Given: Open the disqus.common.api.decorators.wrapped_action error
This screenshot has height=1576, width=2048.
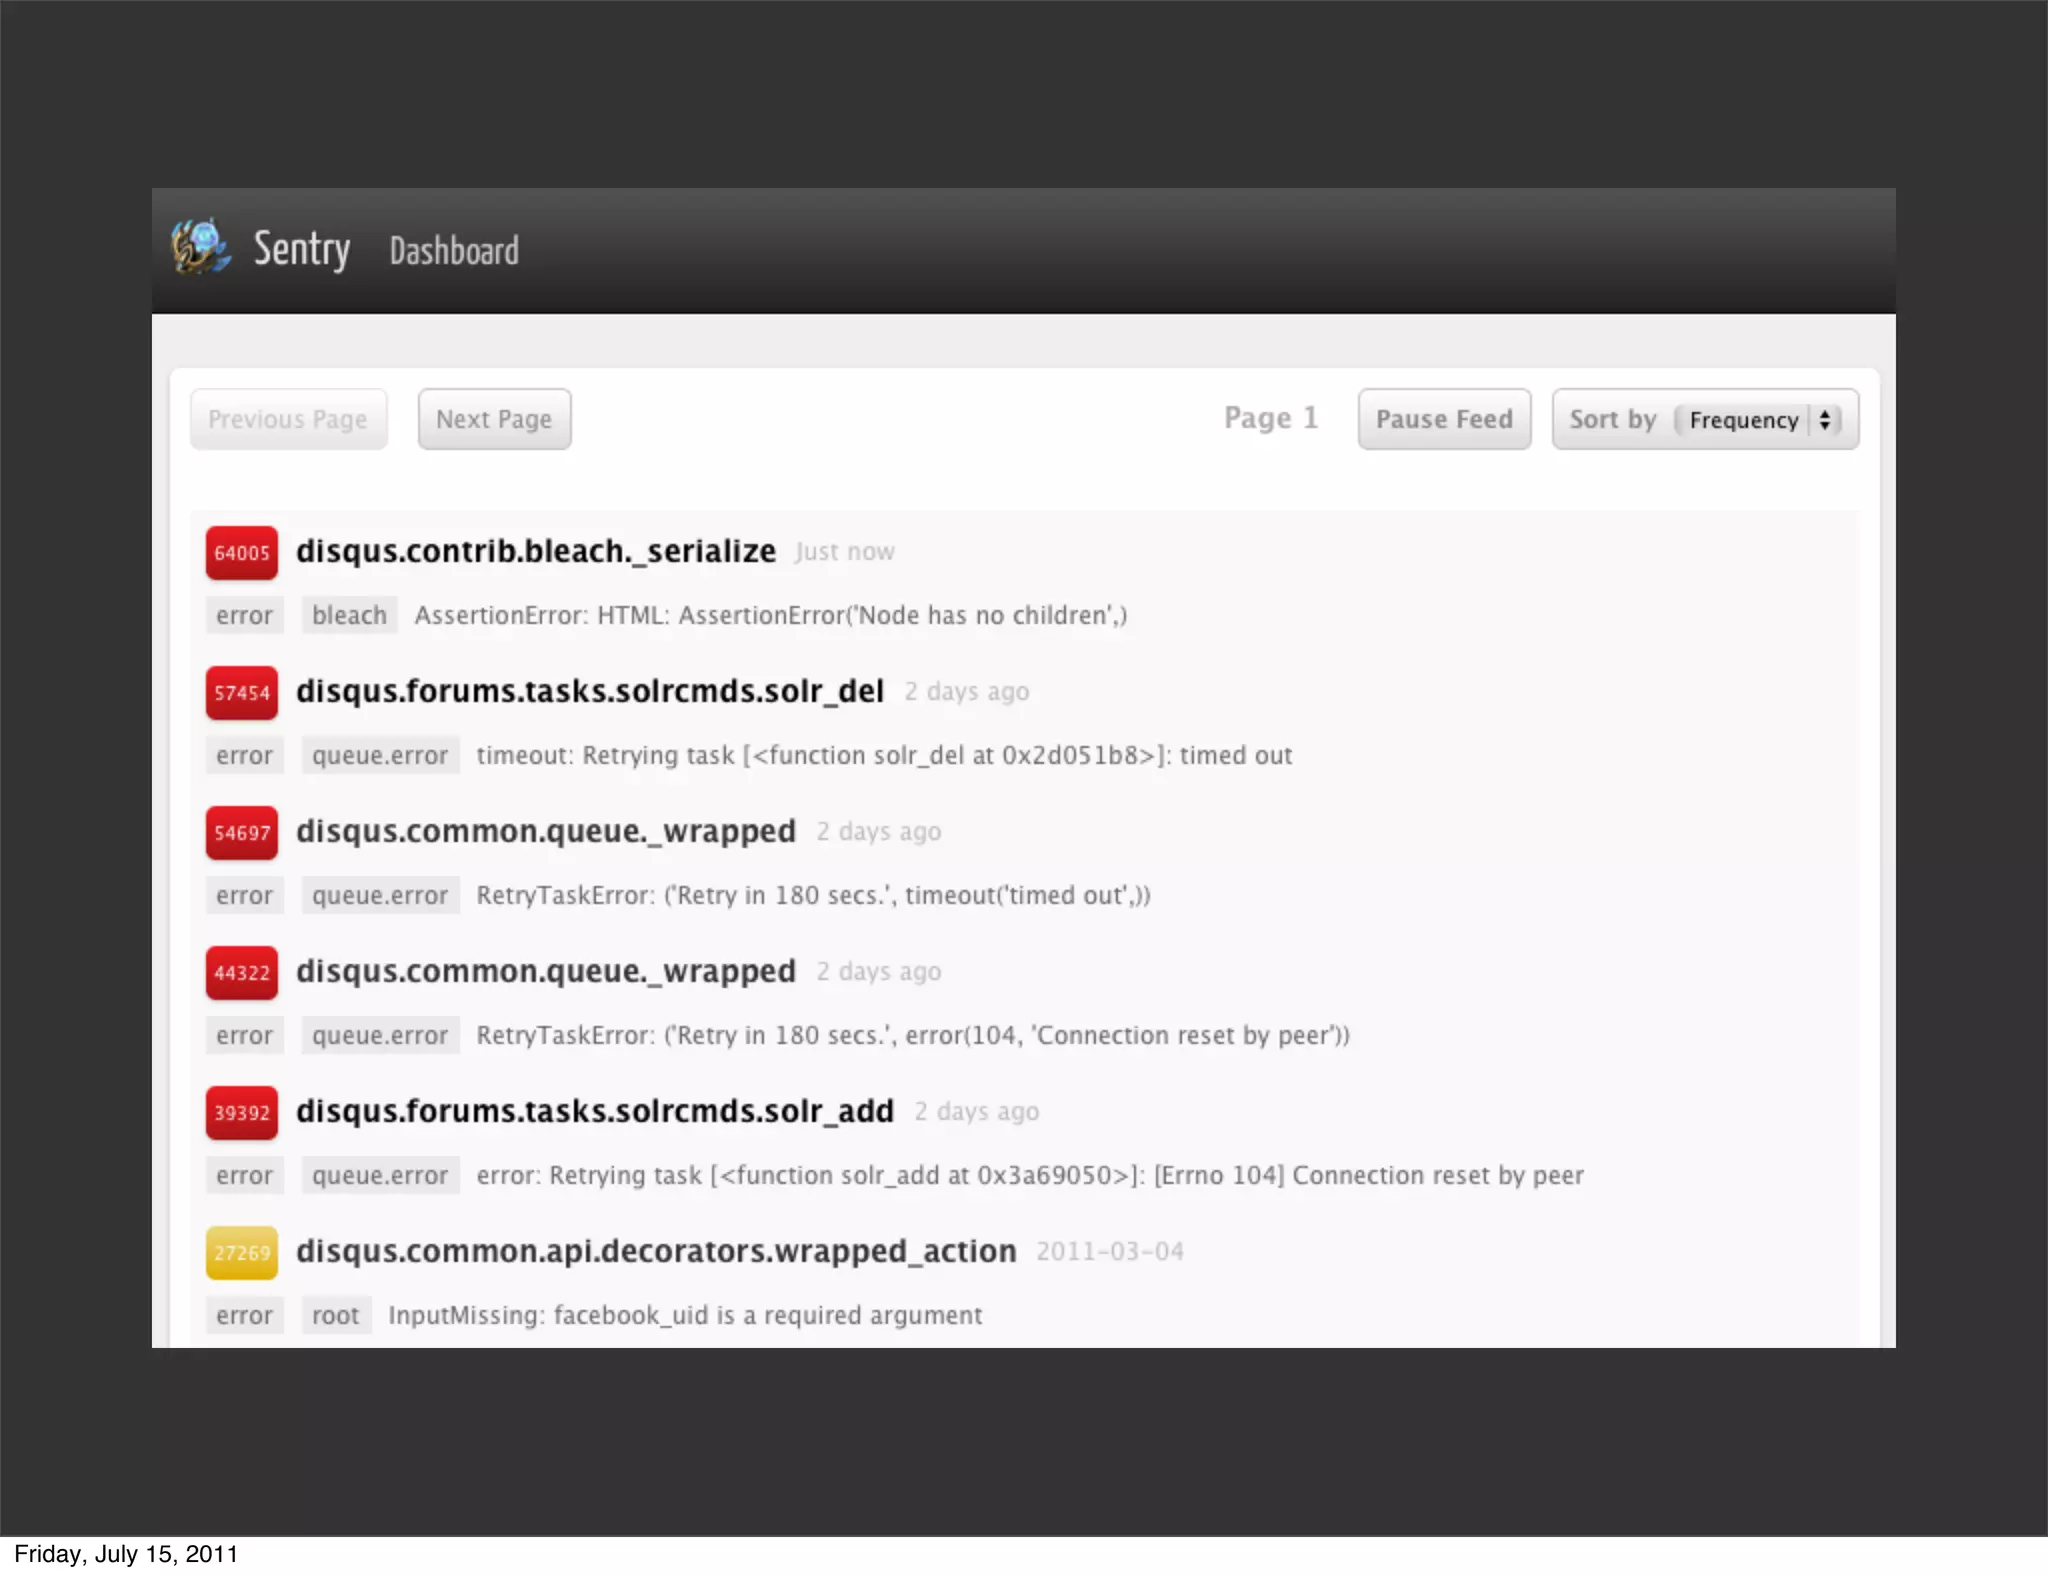Looking at the screenshot, I should [x=656, y=1251].
